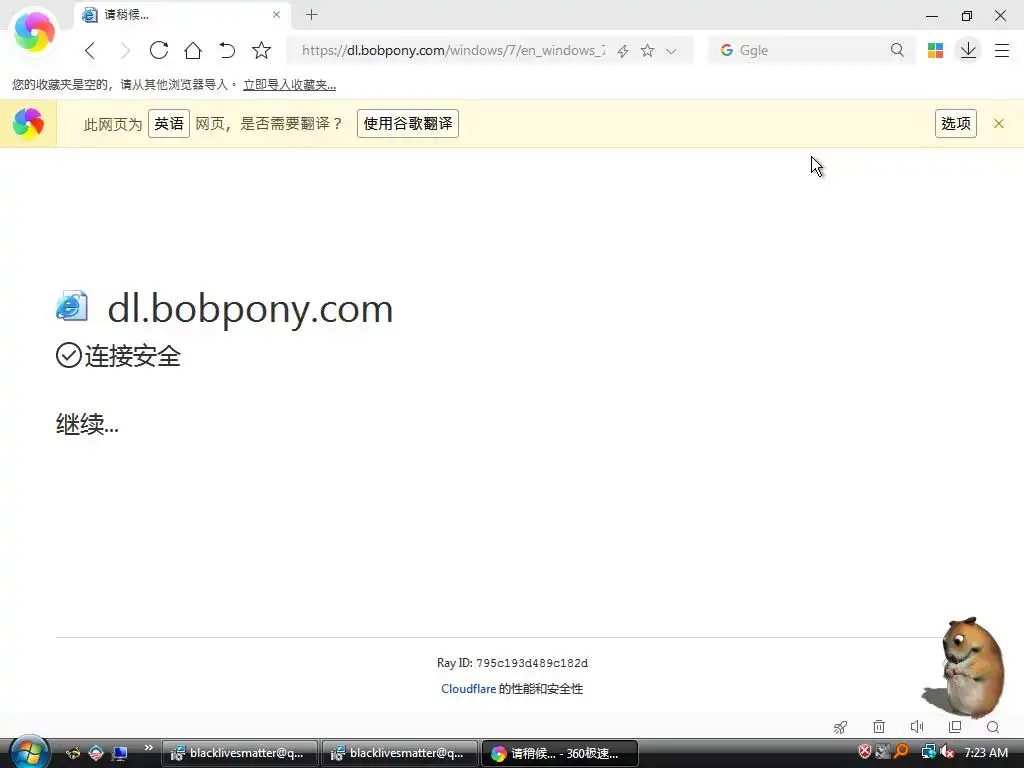Select the 请稍候 browser tab
Screen dimensions: 1024x768
click(182, 14)
